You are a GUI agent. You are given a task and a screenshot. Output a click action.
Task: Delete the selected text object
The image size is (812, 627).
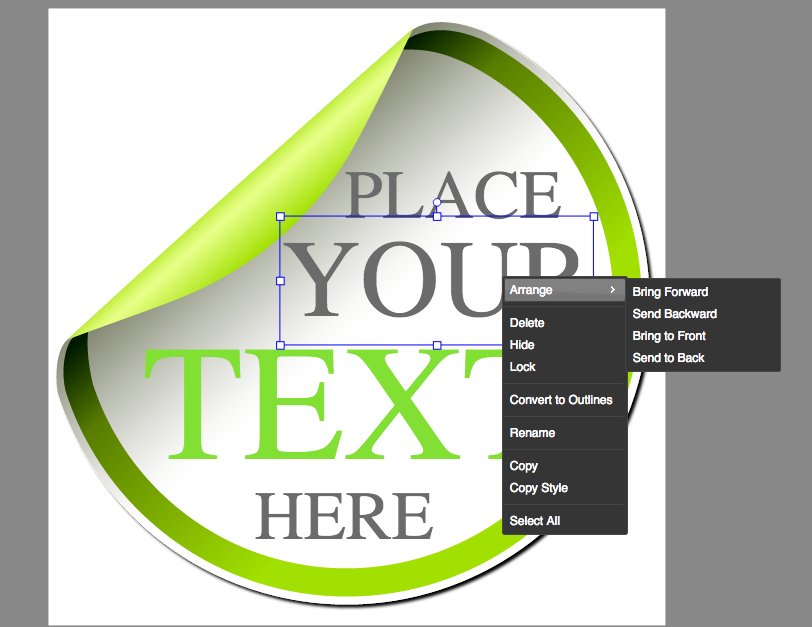click(x=527, y=323)
